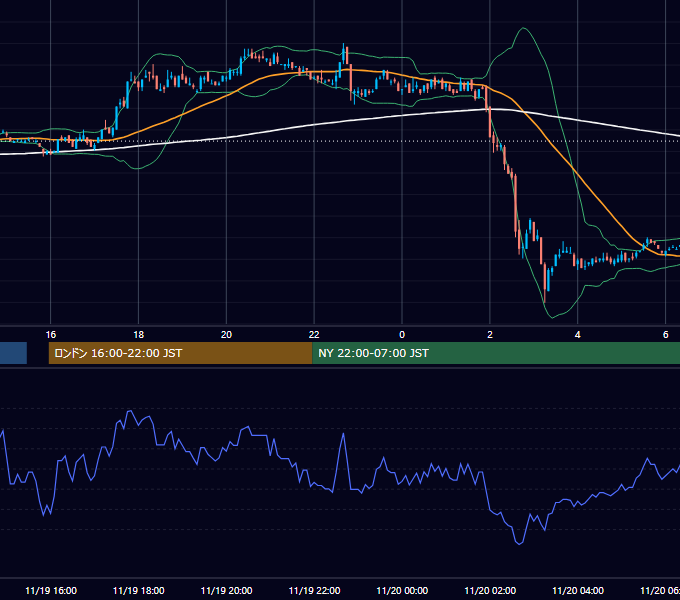Screen dimensions: 680x600
Task: Click the upper Bollinger band peak after 2:00
Action: (523, 28)
